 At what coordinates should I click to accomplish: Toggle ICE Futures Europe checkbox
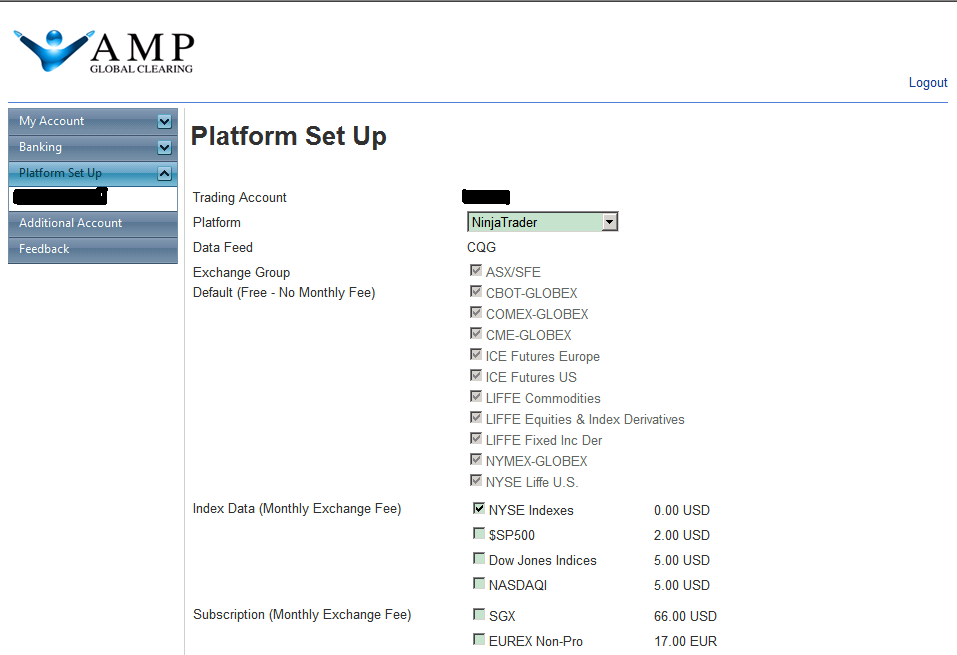tap(476, 355)
